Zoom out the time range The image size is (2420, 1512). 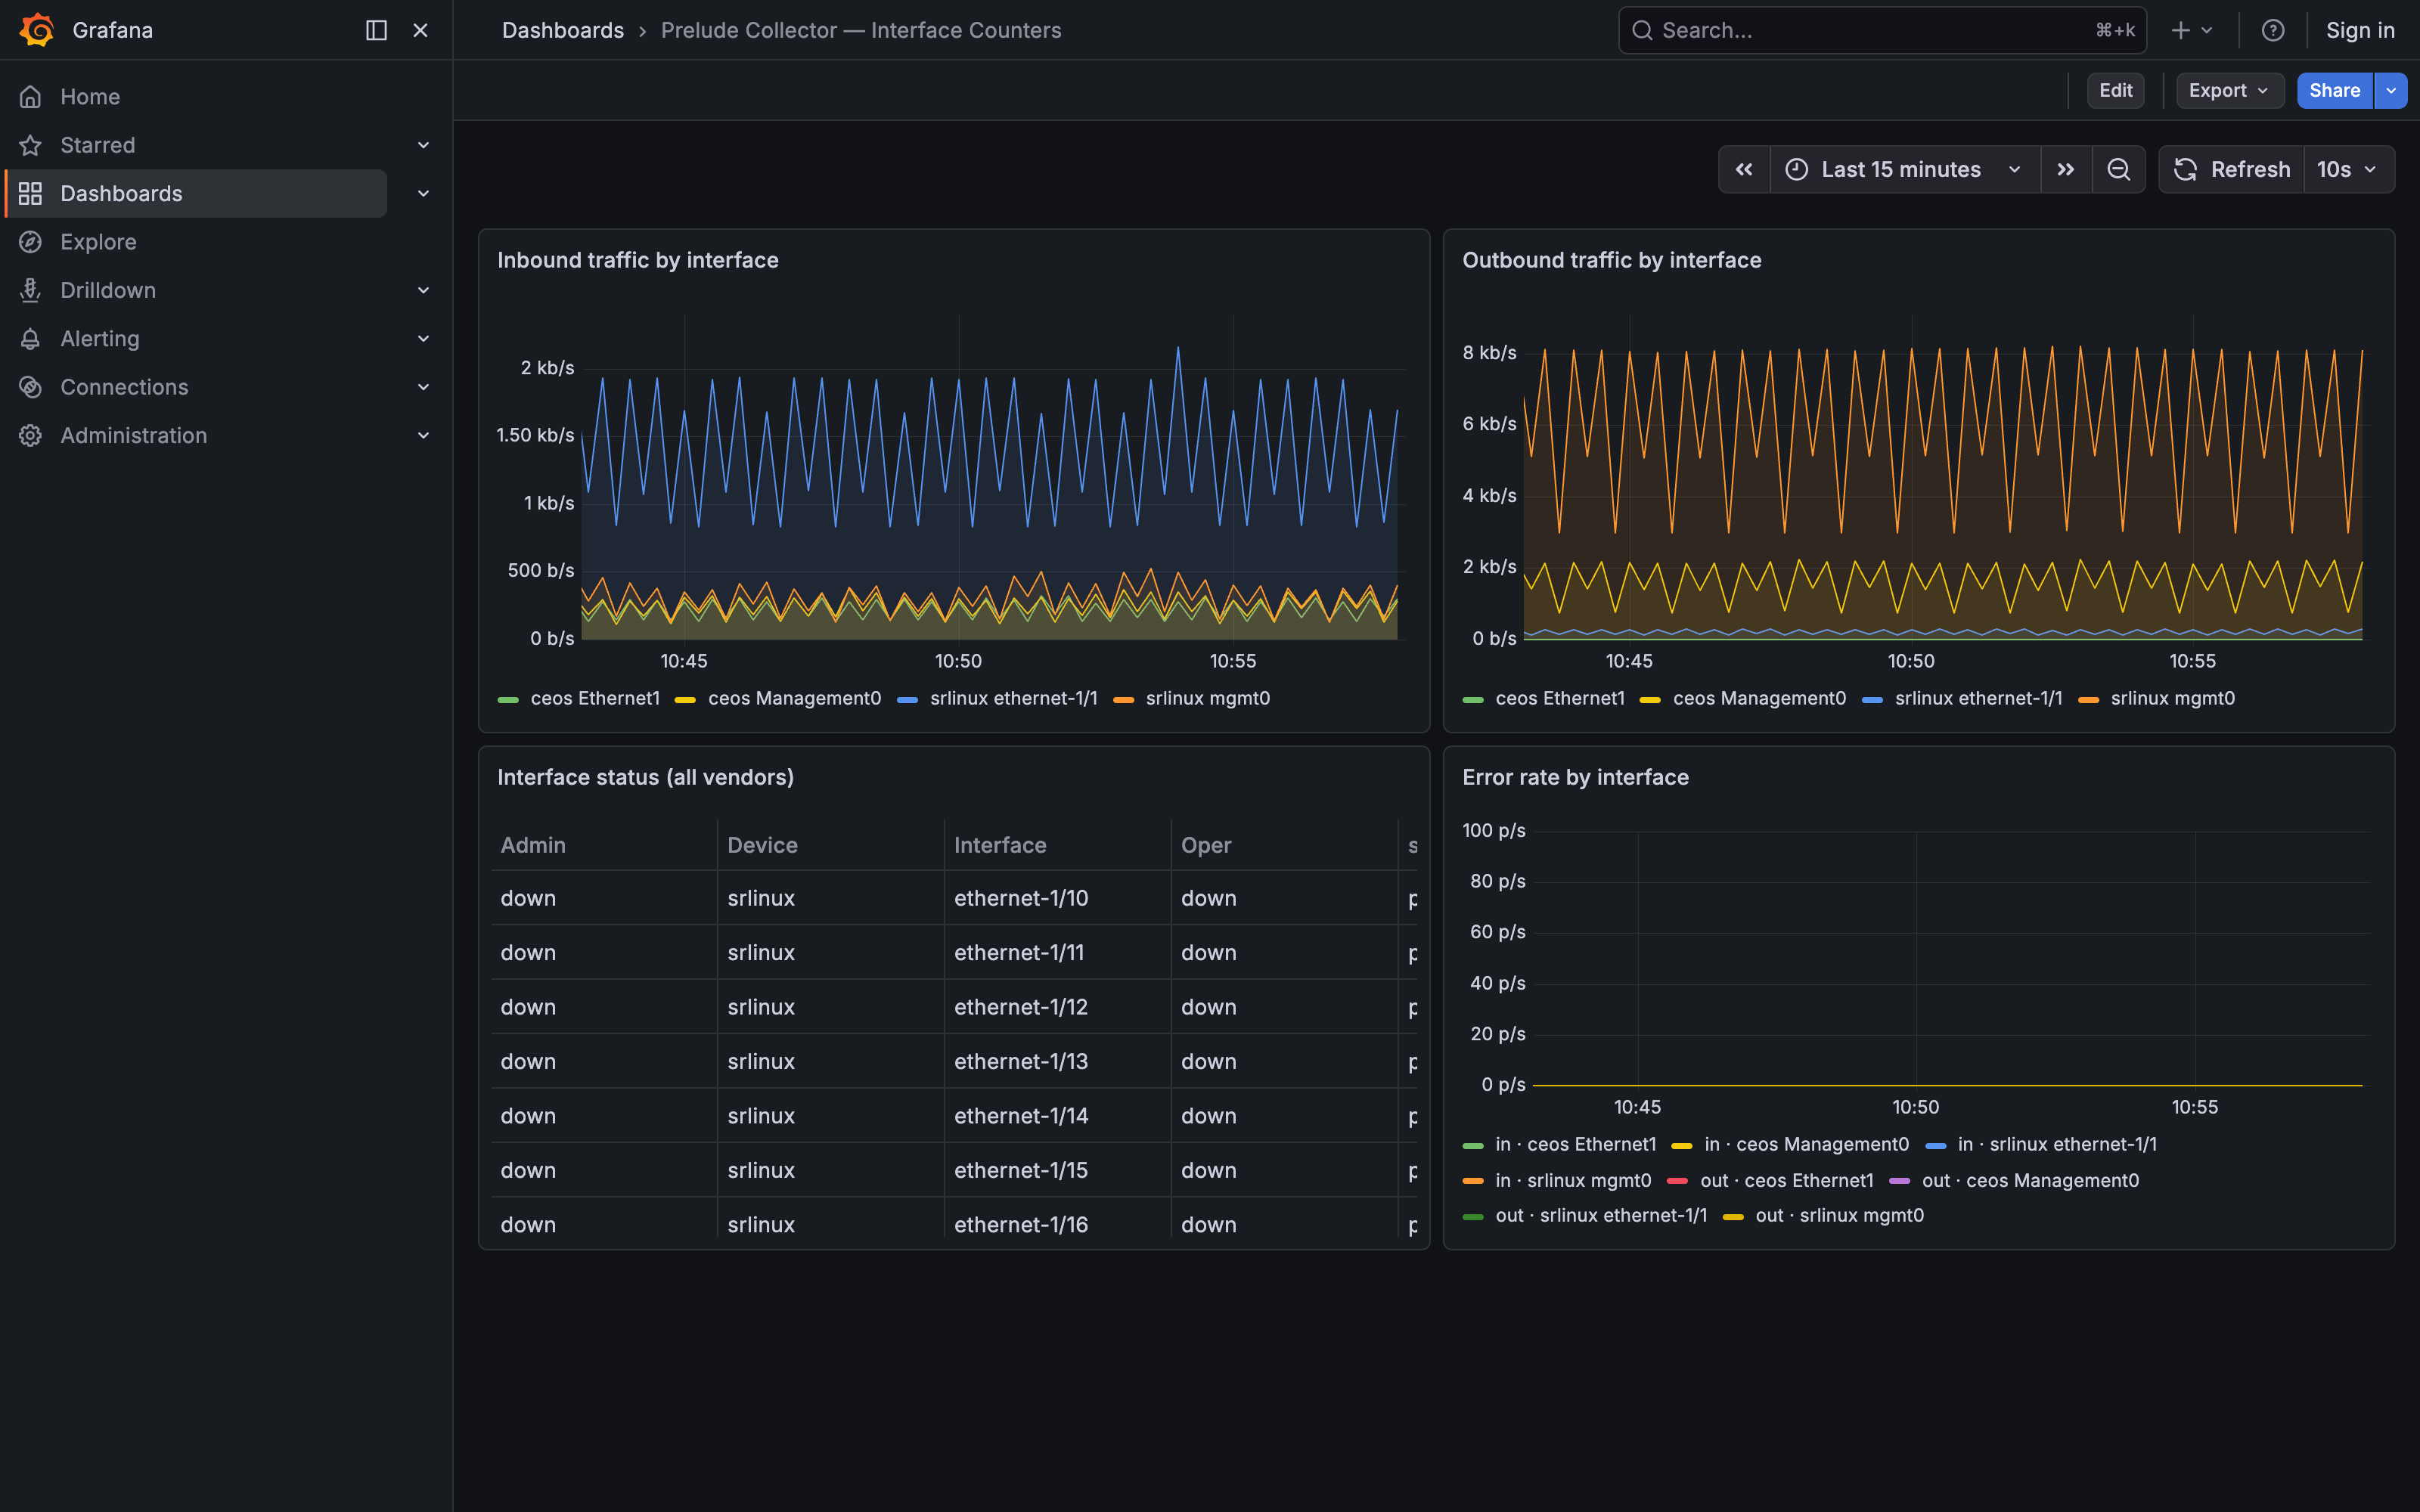2118,169
